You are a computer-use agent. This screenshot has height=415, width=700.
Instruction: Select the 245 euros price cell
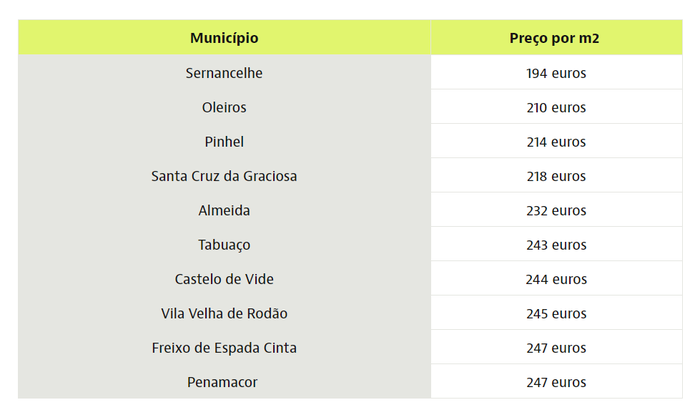[x=556, y=314]
